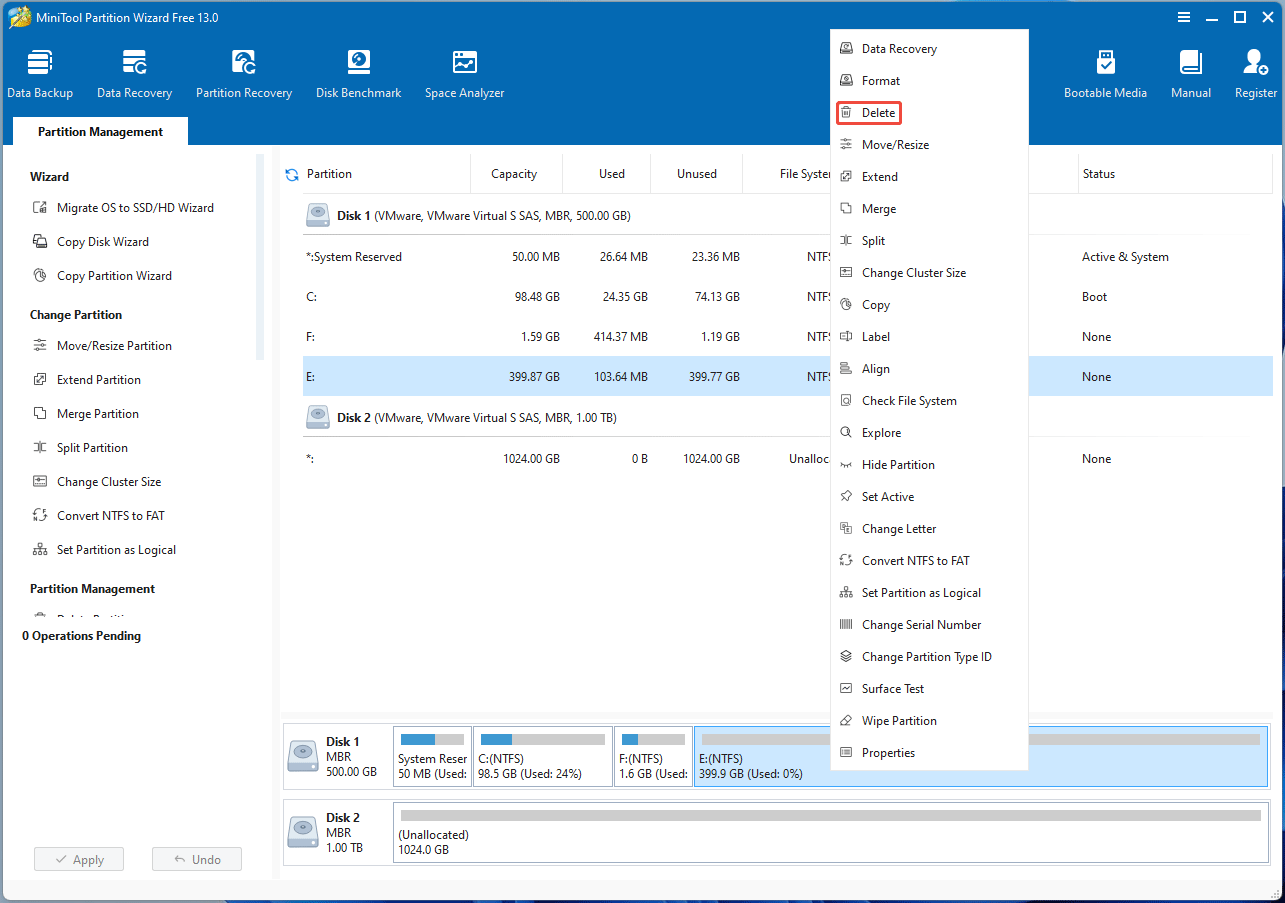The width and height of the screenshot is (1285, 903).
Task: Select Properties from the context menu
Action: (x=888, y=753)
